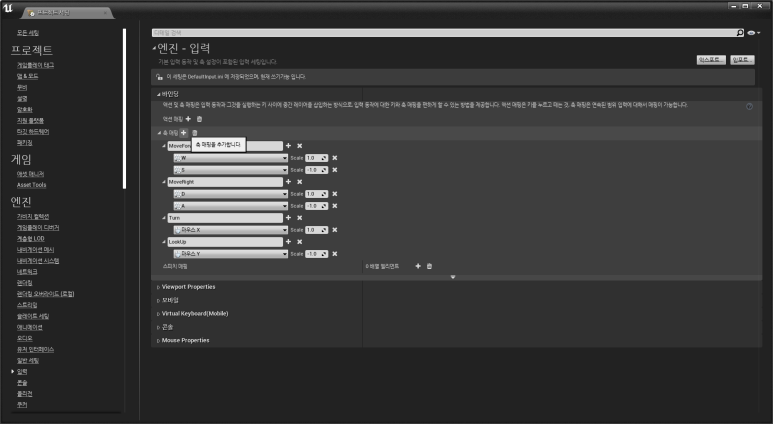Collapse the Turn axis entry
The width and height of the screenshot is (773, 424).
click(164, 218)
